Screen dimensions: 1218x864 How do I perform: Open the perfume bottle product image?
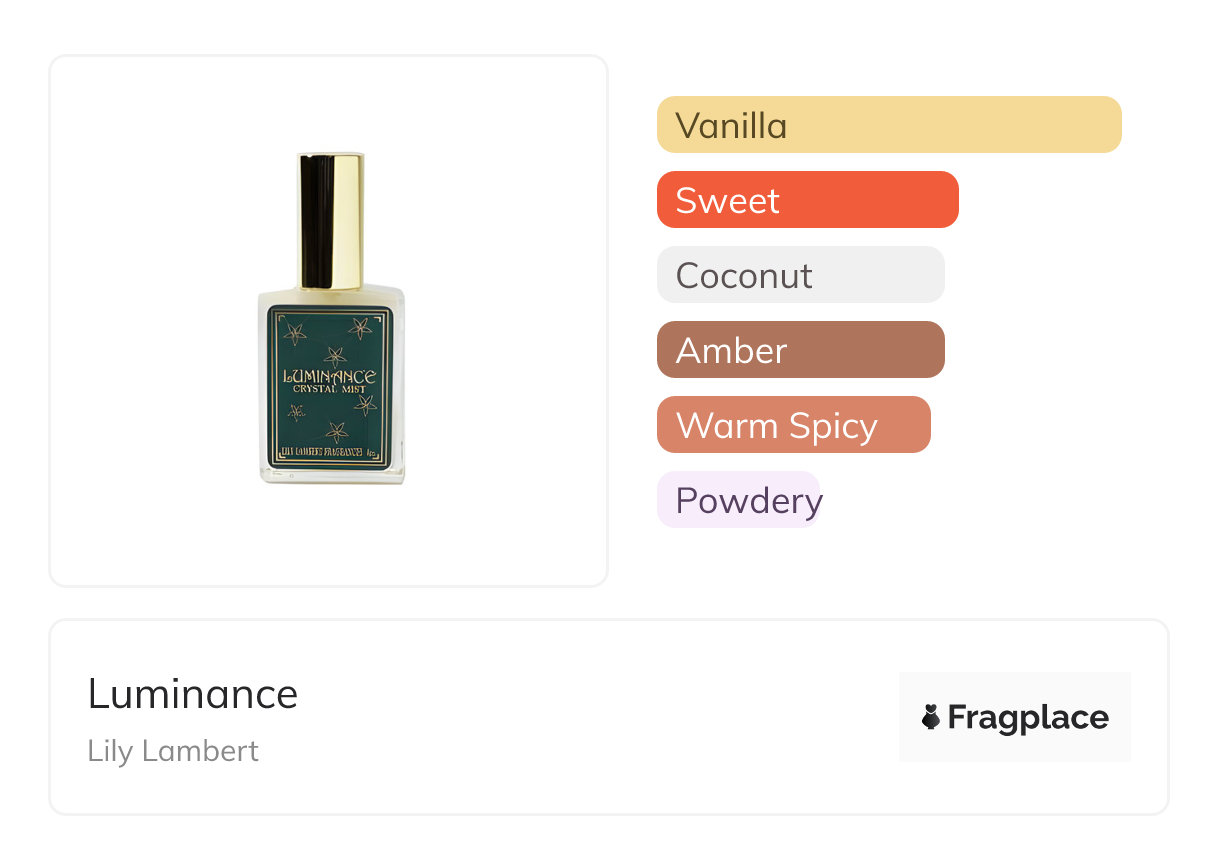click(x=330, y=320)
